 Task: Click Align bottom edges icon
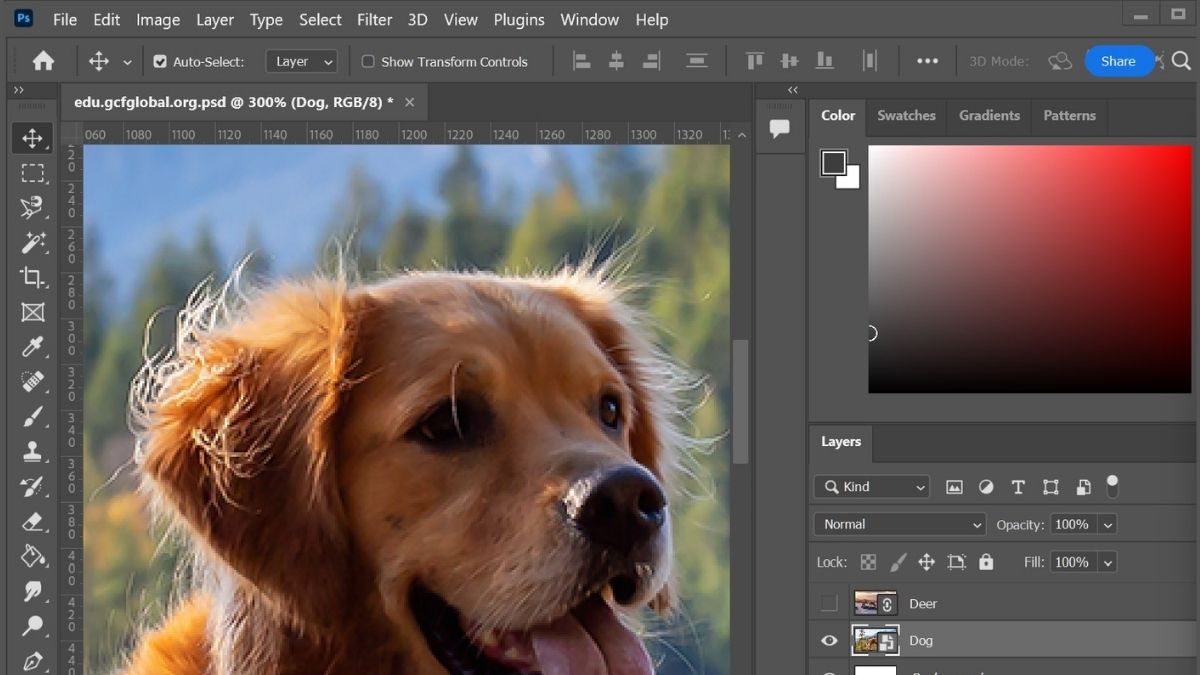825,61
